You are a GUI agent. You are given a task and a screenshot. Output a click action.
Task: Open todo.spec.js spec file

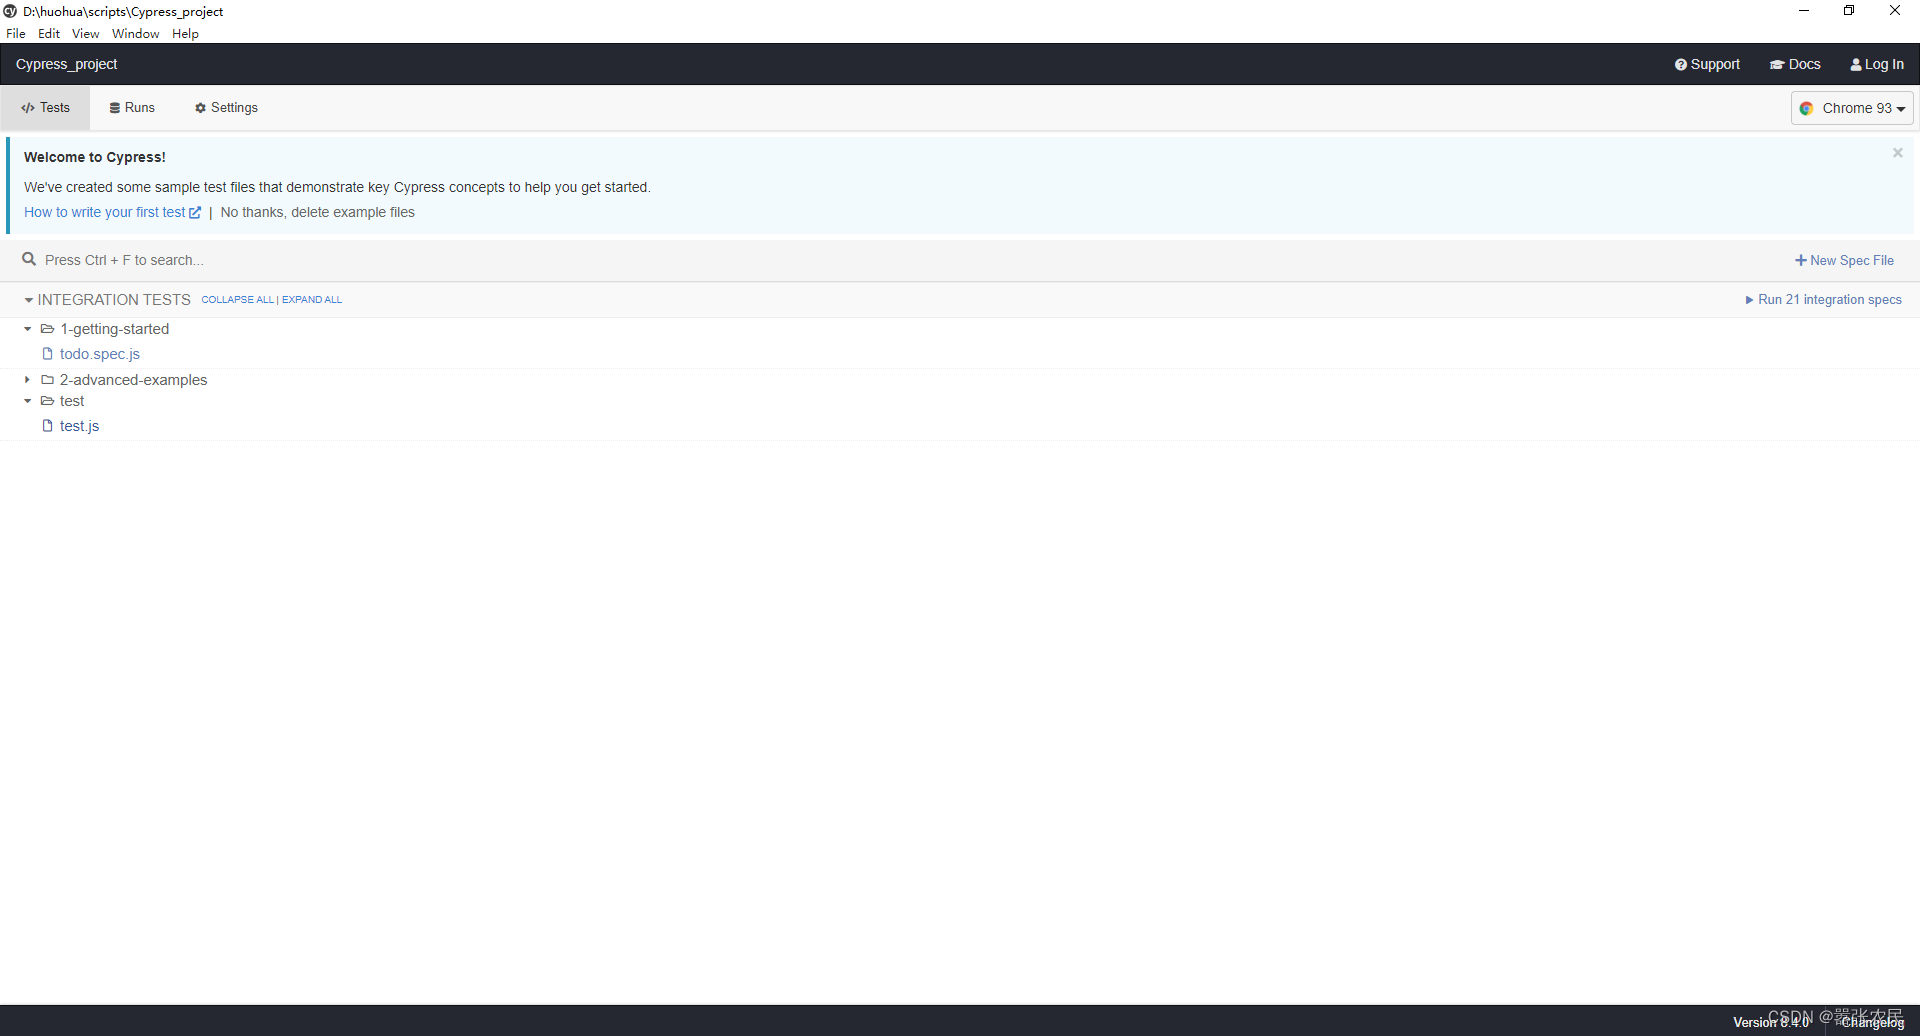[100, 354]
